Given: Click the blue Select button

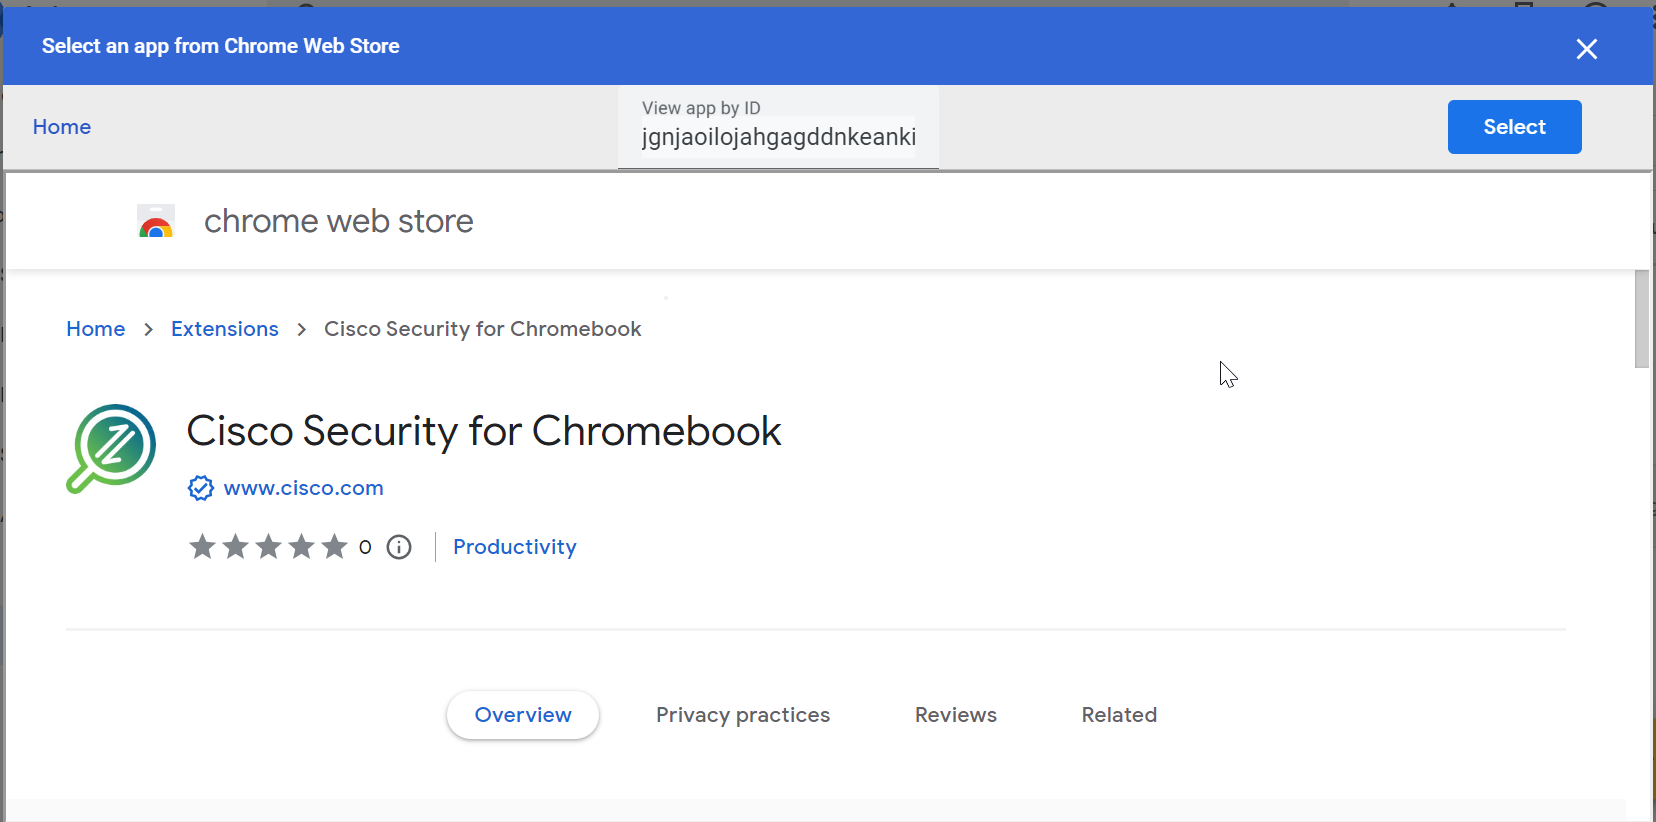Looking at the screenshot, I should pyautogui.click(x=1514, y=127).
